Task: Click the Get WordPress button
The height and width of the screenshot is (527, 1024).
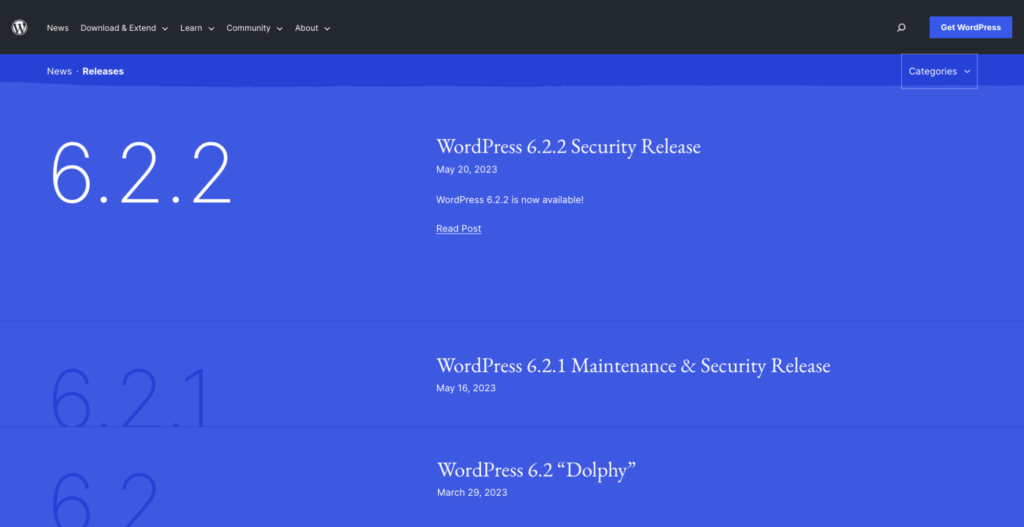Action: pyautogui.click(x=970, y=27)
